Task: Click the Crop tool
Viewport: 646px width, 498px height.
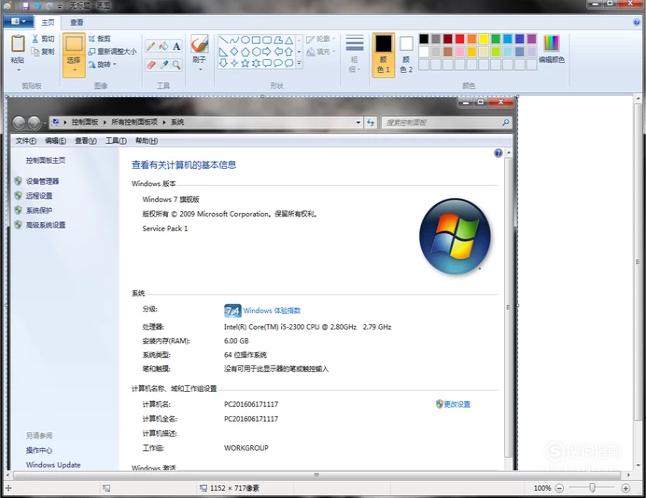Action: pos(99,39)
